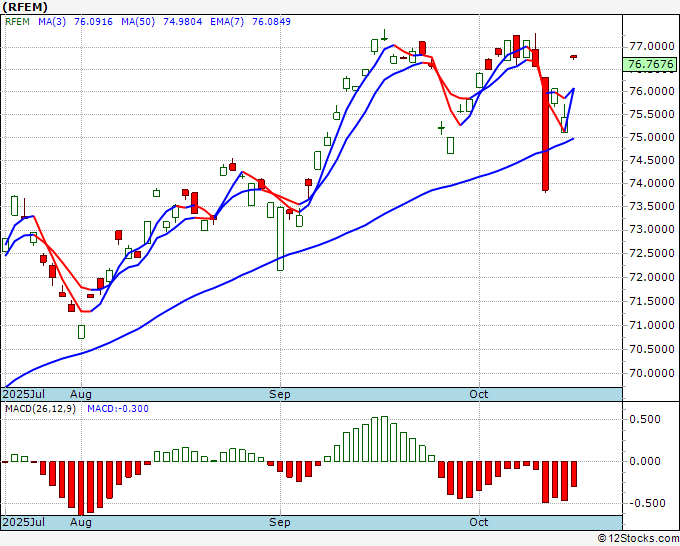680x546 pixels.
Task: Click the 77.0000 price axis label
Action: click(652, 46)
